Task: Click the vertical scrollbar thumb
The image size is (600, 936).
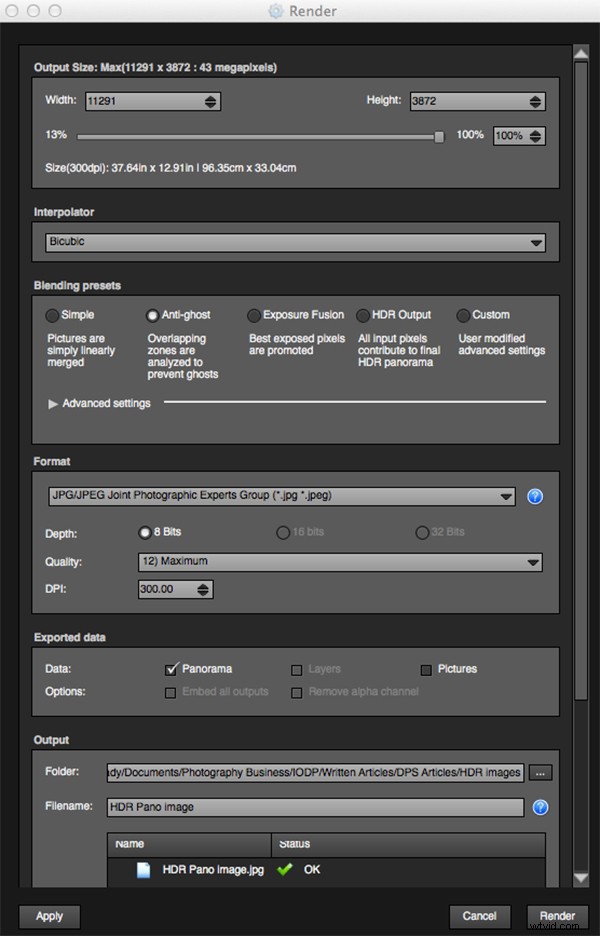Action: click(x=581, y=380)
